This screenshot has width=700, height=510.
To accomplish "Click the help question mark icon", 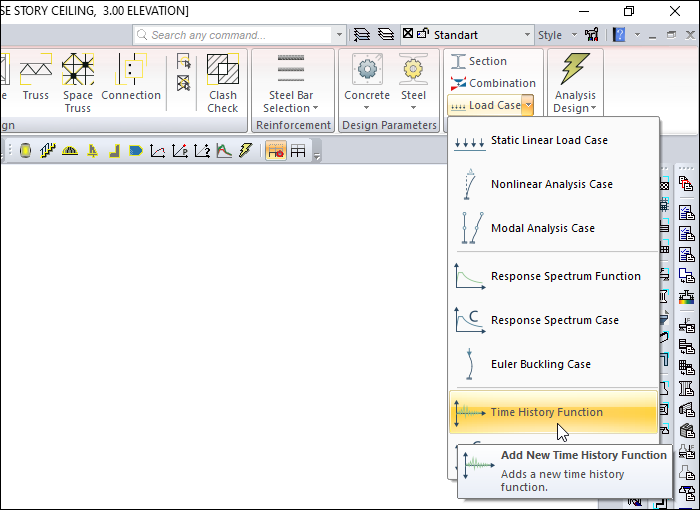I will (619, 35).
